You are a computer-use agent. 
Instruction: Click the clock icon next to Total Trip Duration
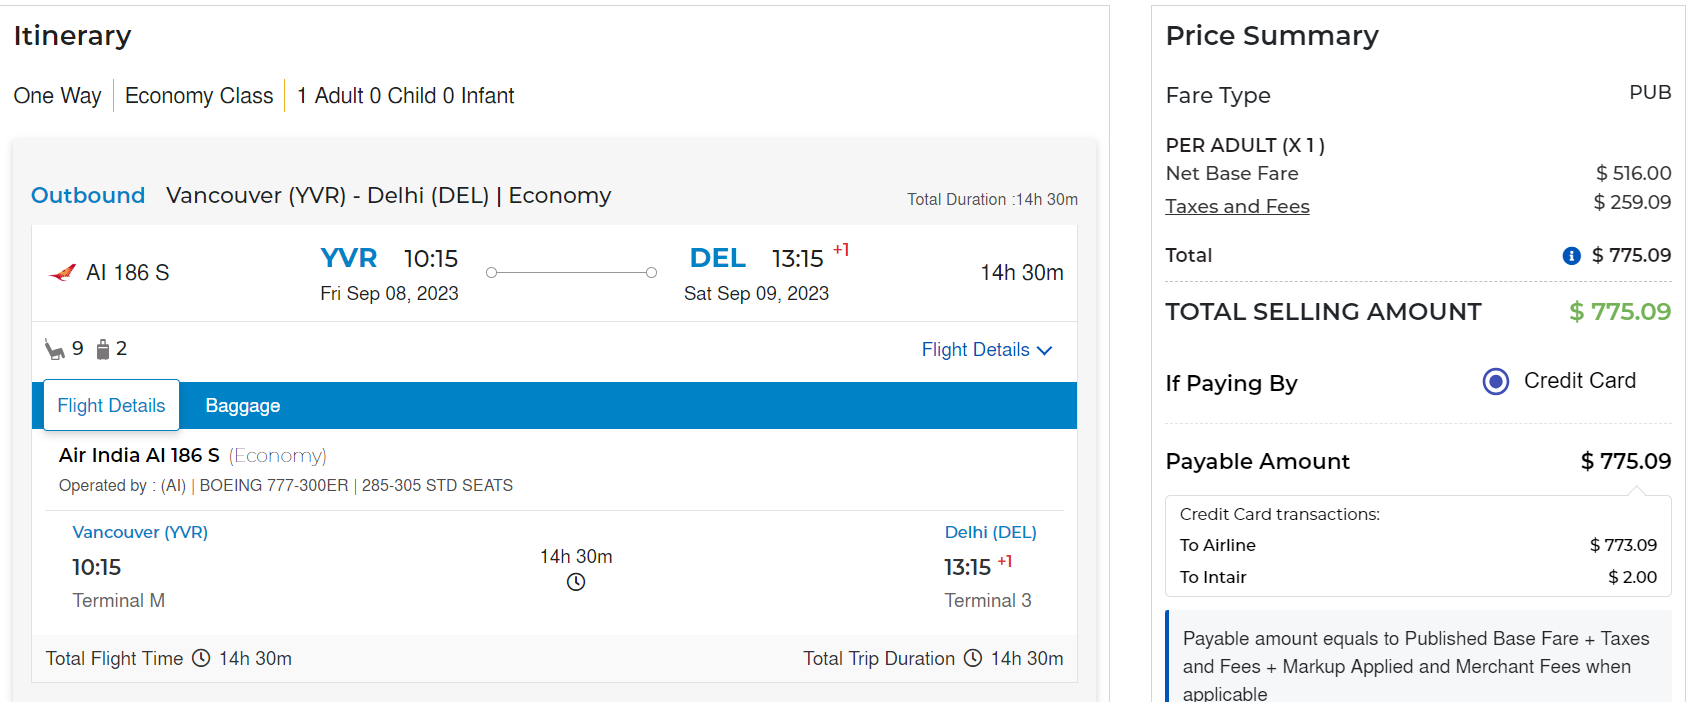point(973,658)
